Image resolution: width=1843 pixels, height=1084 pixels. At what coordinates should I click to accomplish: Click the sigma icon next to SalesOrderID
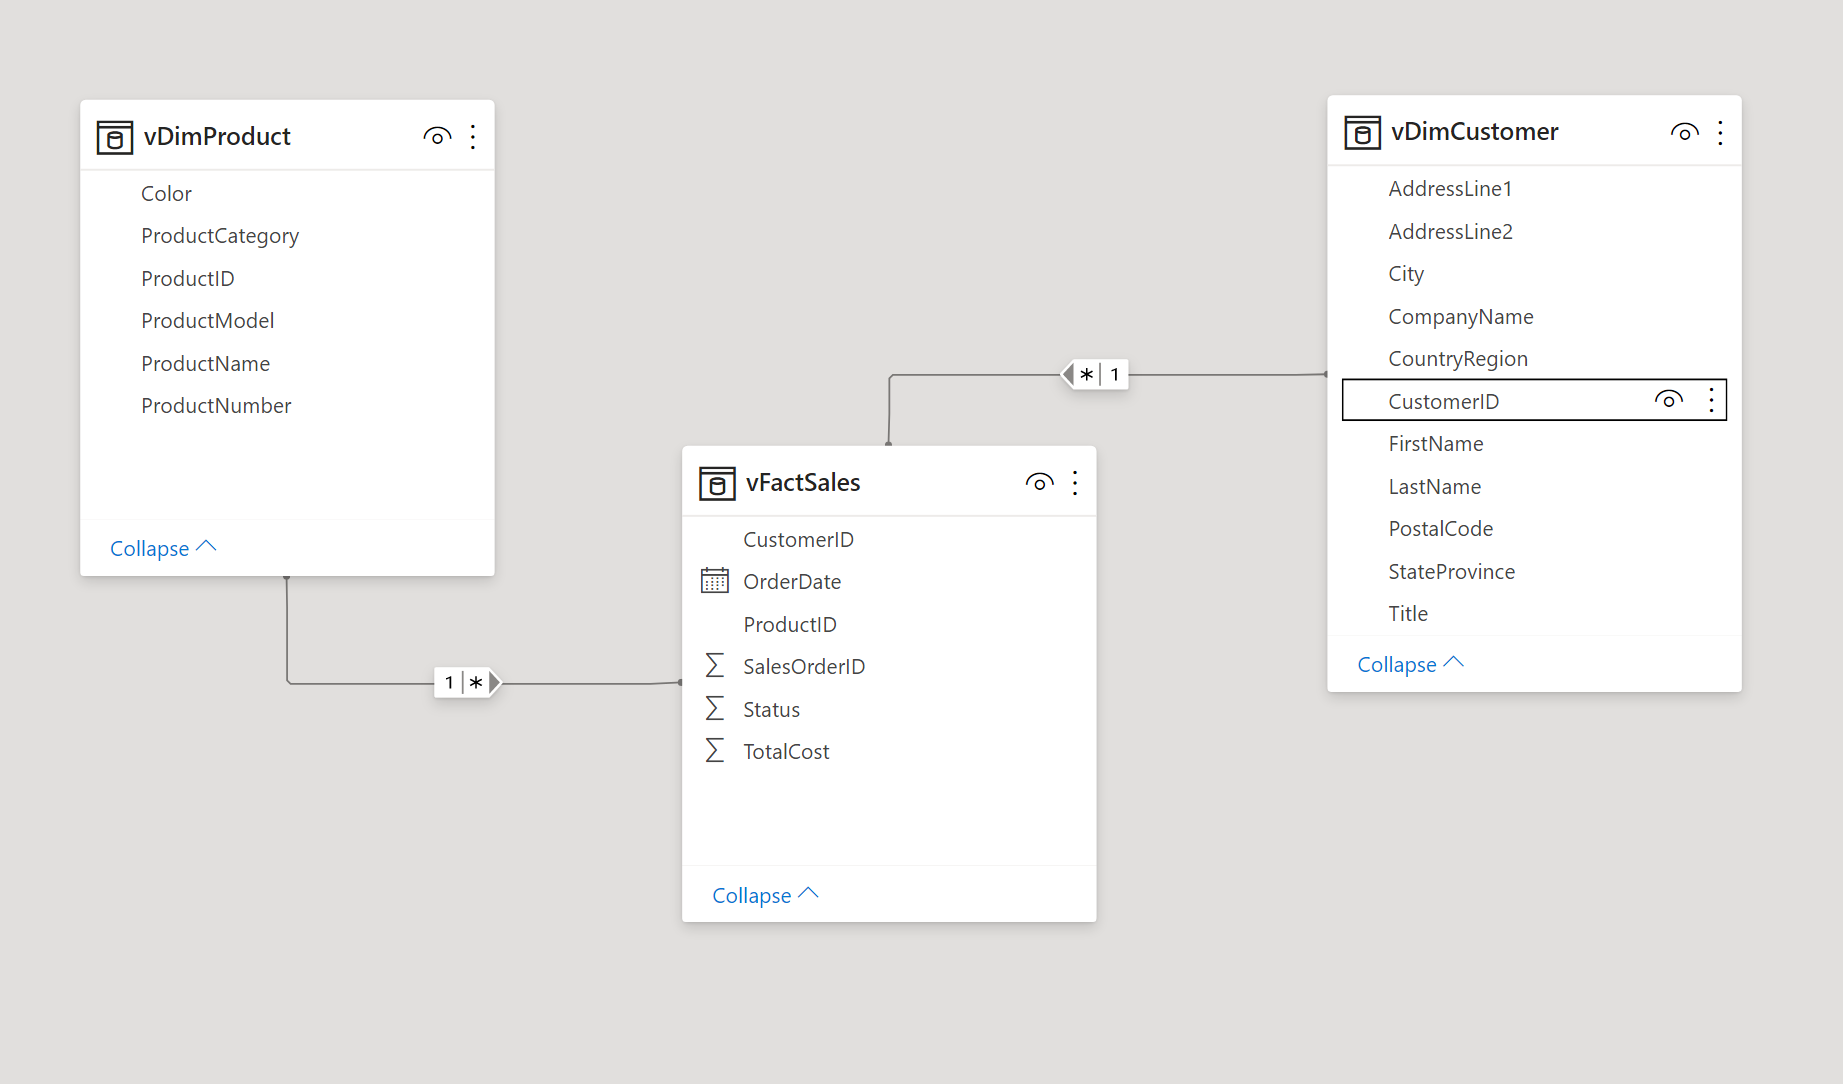tap(714, 666)
